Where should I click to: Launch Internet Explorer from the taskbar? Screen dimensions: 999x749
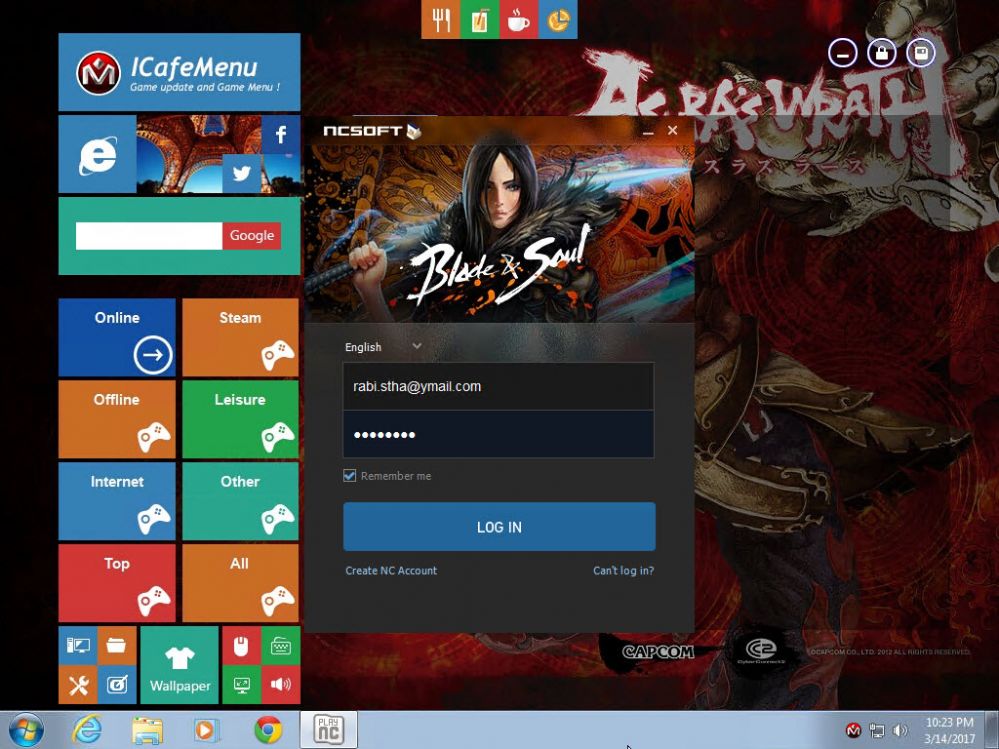point(87,730)
